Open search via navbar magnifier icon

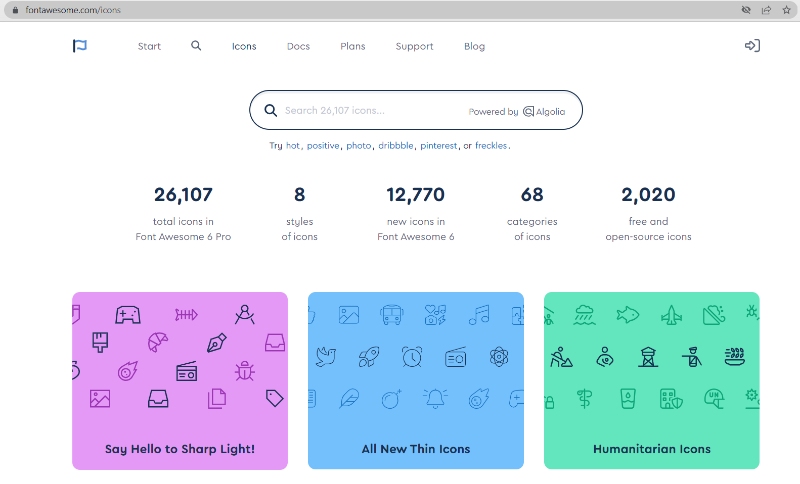pos(196,46)
